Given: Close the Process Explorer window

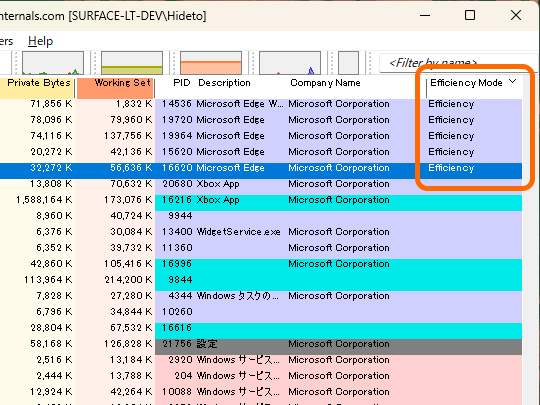Looking at the screenshot, I should (x=516, y=15).
